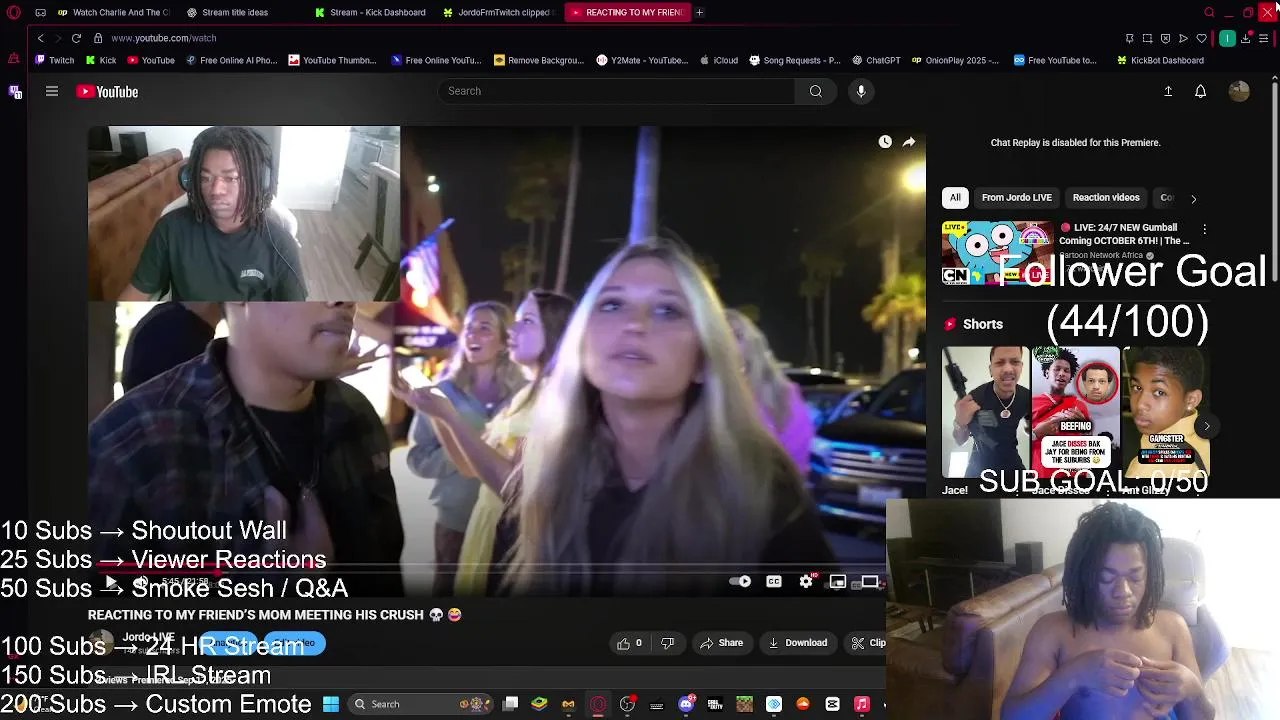
Task: Switch to the Watch Charlie And The browser tab
Action: click(113, 12)
